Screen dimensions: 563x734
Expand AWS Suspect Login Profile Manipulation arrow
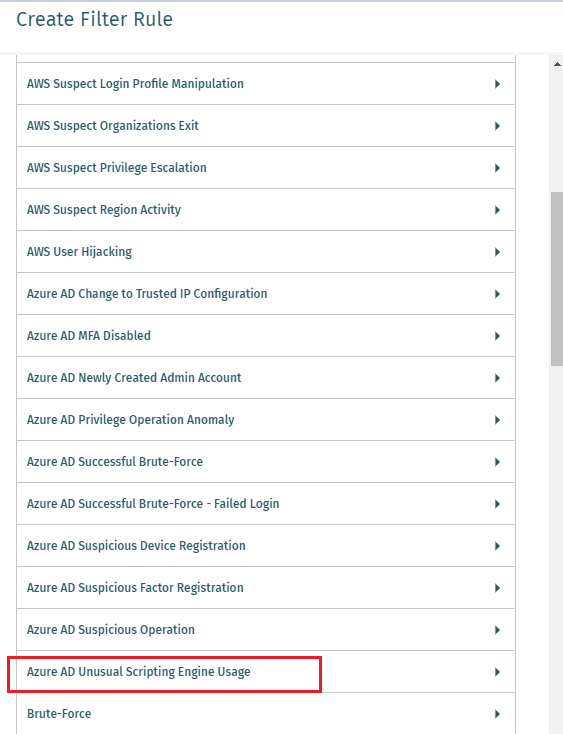point(497,84)
